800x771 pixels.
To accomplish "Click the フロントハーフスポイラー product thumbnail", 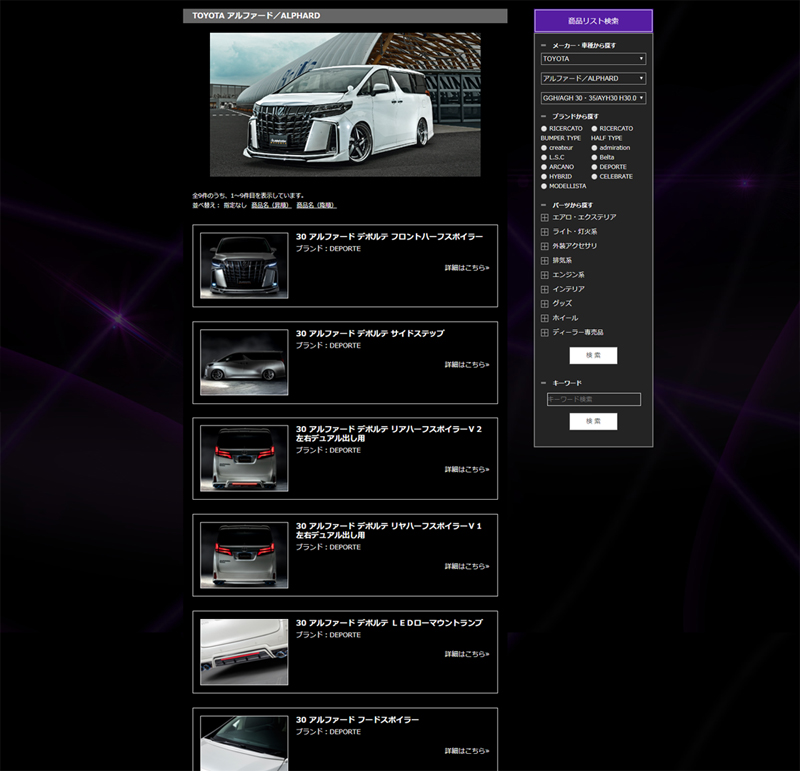I will (244, 266).
